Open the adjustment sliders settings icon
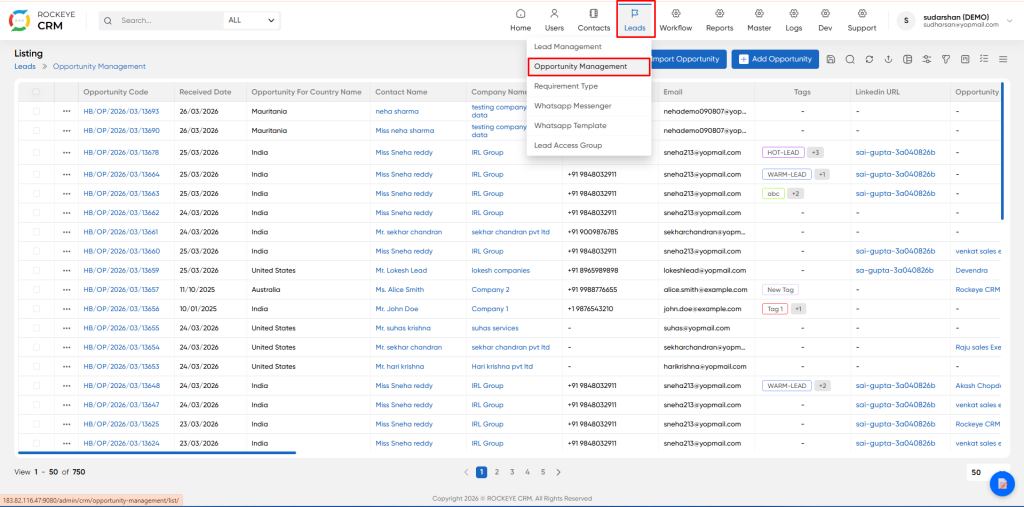Viewport: 1024px width, 507px height. coord(926,59)
